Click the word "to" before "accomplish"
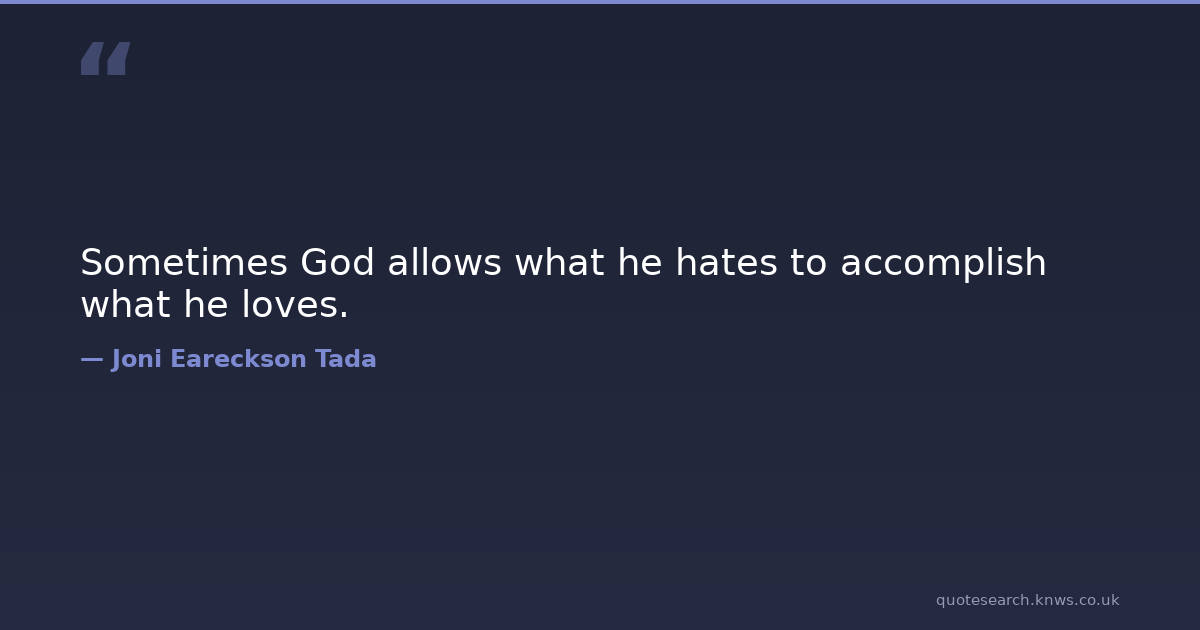The width and height of the screenshot is (1200, 630). pos(808,263)
